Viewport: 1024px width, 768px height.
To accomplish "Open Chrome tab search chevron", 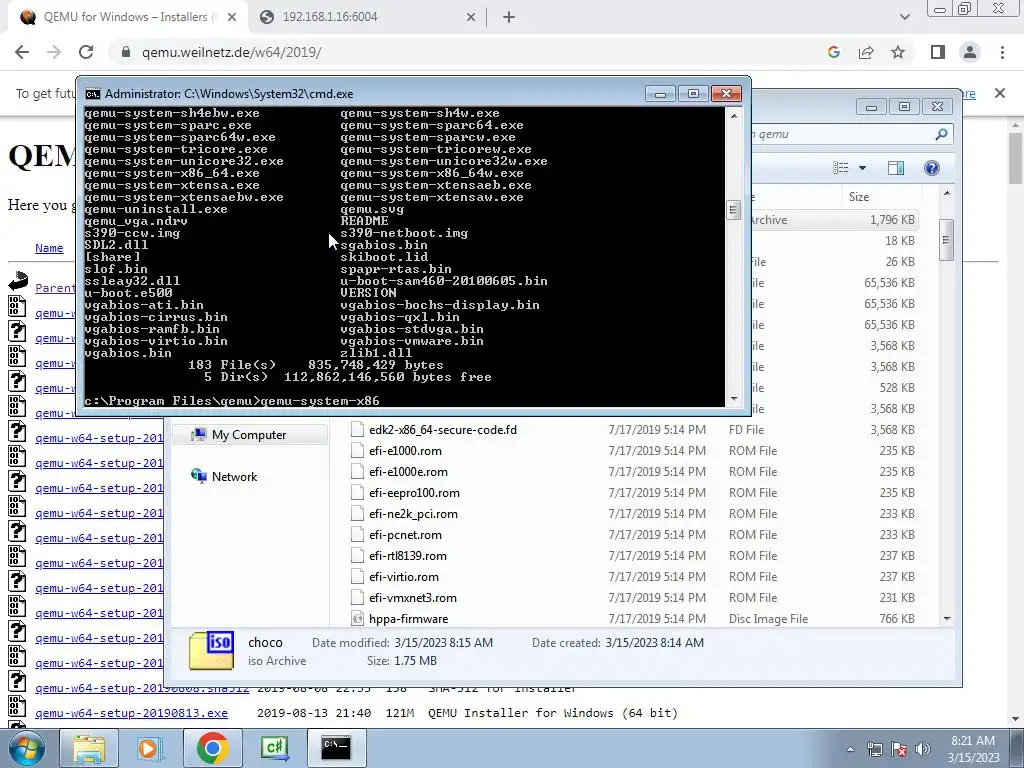I will click(904, 17).
